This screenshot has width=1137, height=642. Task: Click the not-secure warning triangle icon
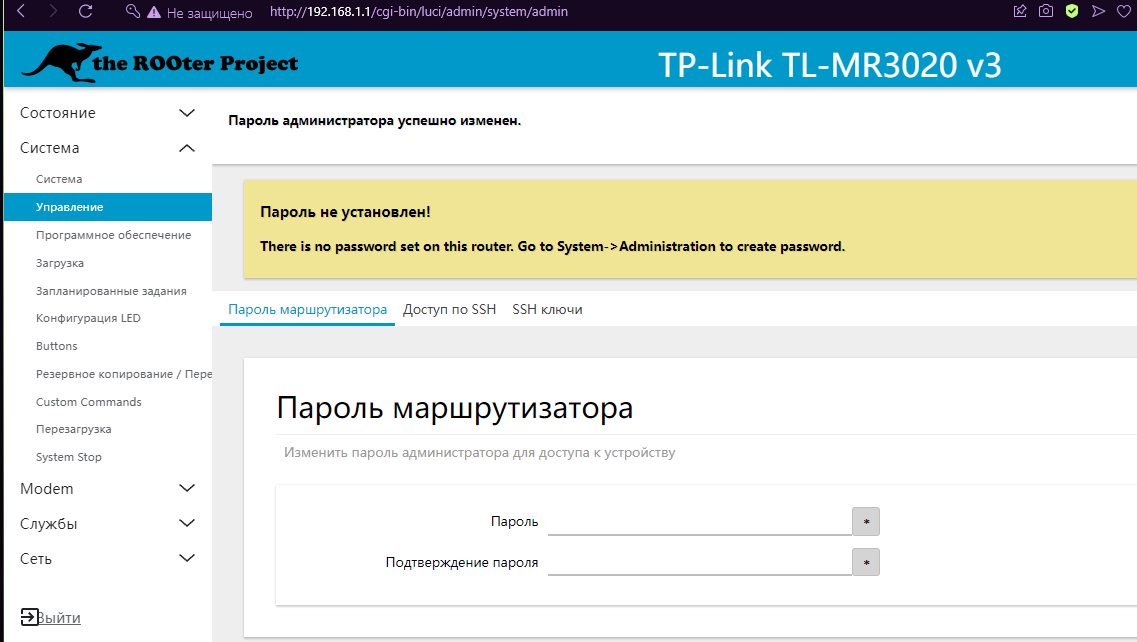(x=154, y=12)
